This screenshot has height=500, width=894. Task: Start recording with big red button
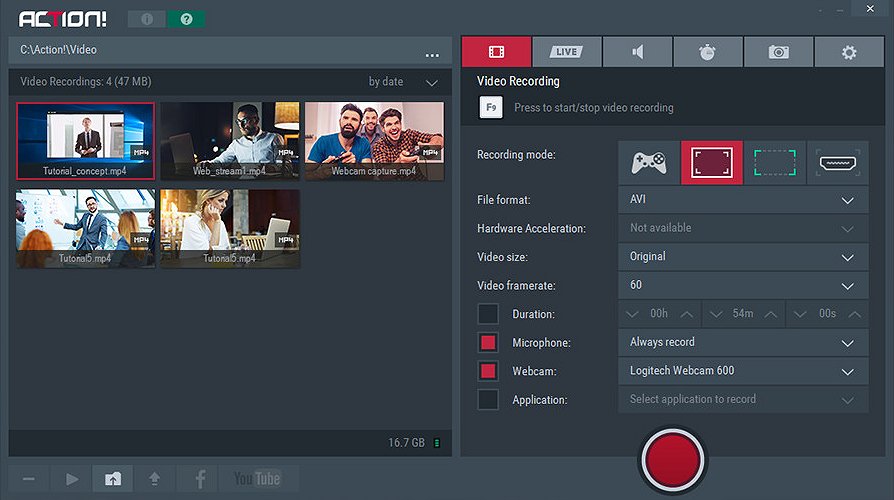click(672, 460)
